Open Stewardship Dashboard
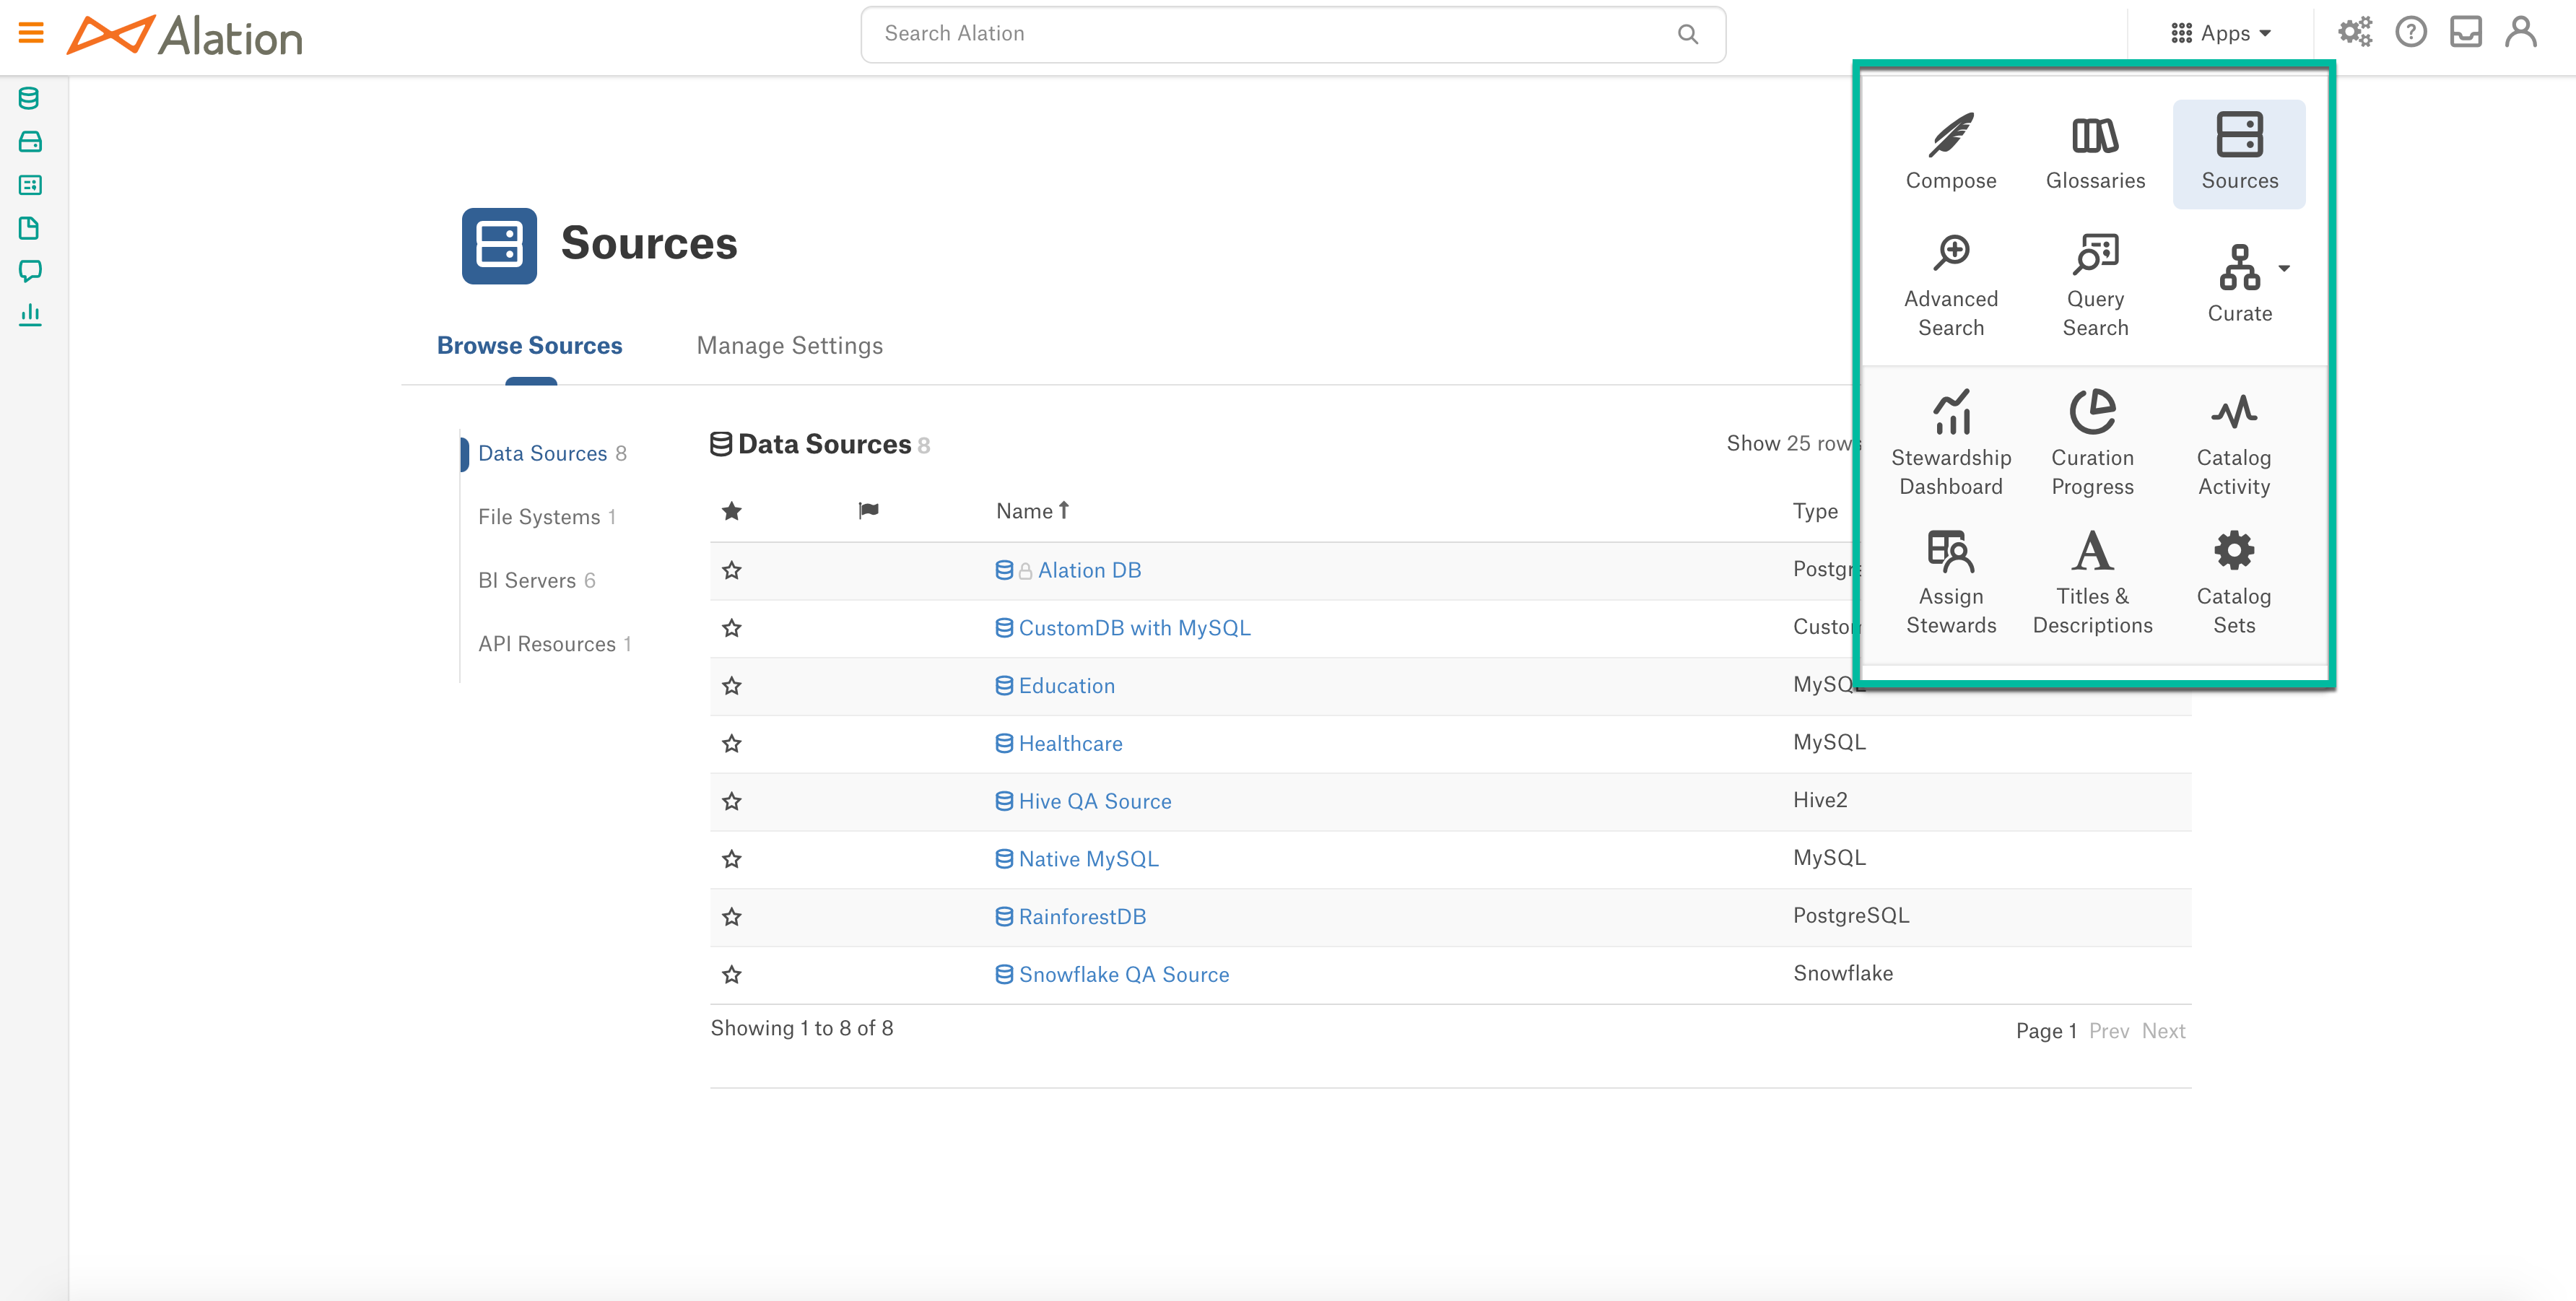This screenshot has height=1301, width=2576. coord(1951,442)
